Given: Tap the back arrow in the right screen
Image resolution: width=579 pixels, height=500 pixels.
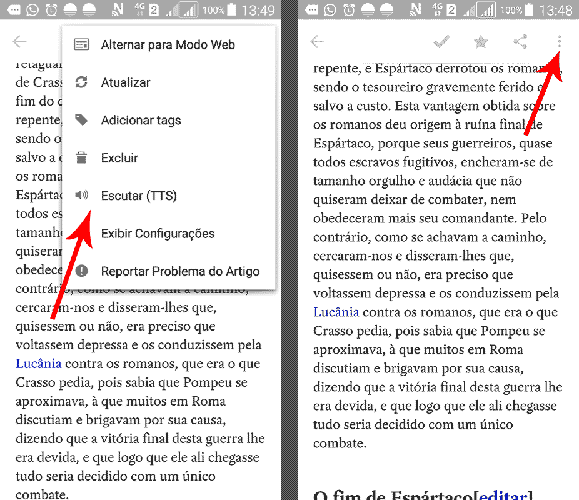Looking at the screenshot, I should pyautogui.click(x=317, y=41).
